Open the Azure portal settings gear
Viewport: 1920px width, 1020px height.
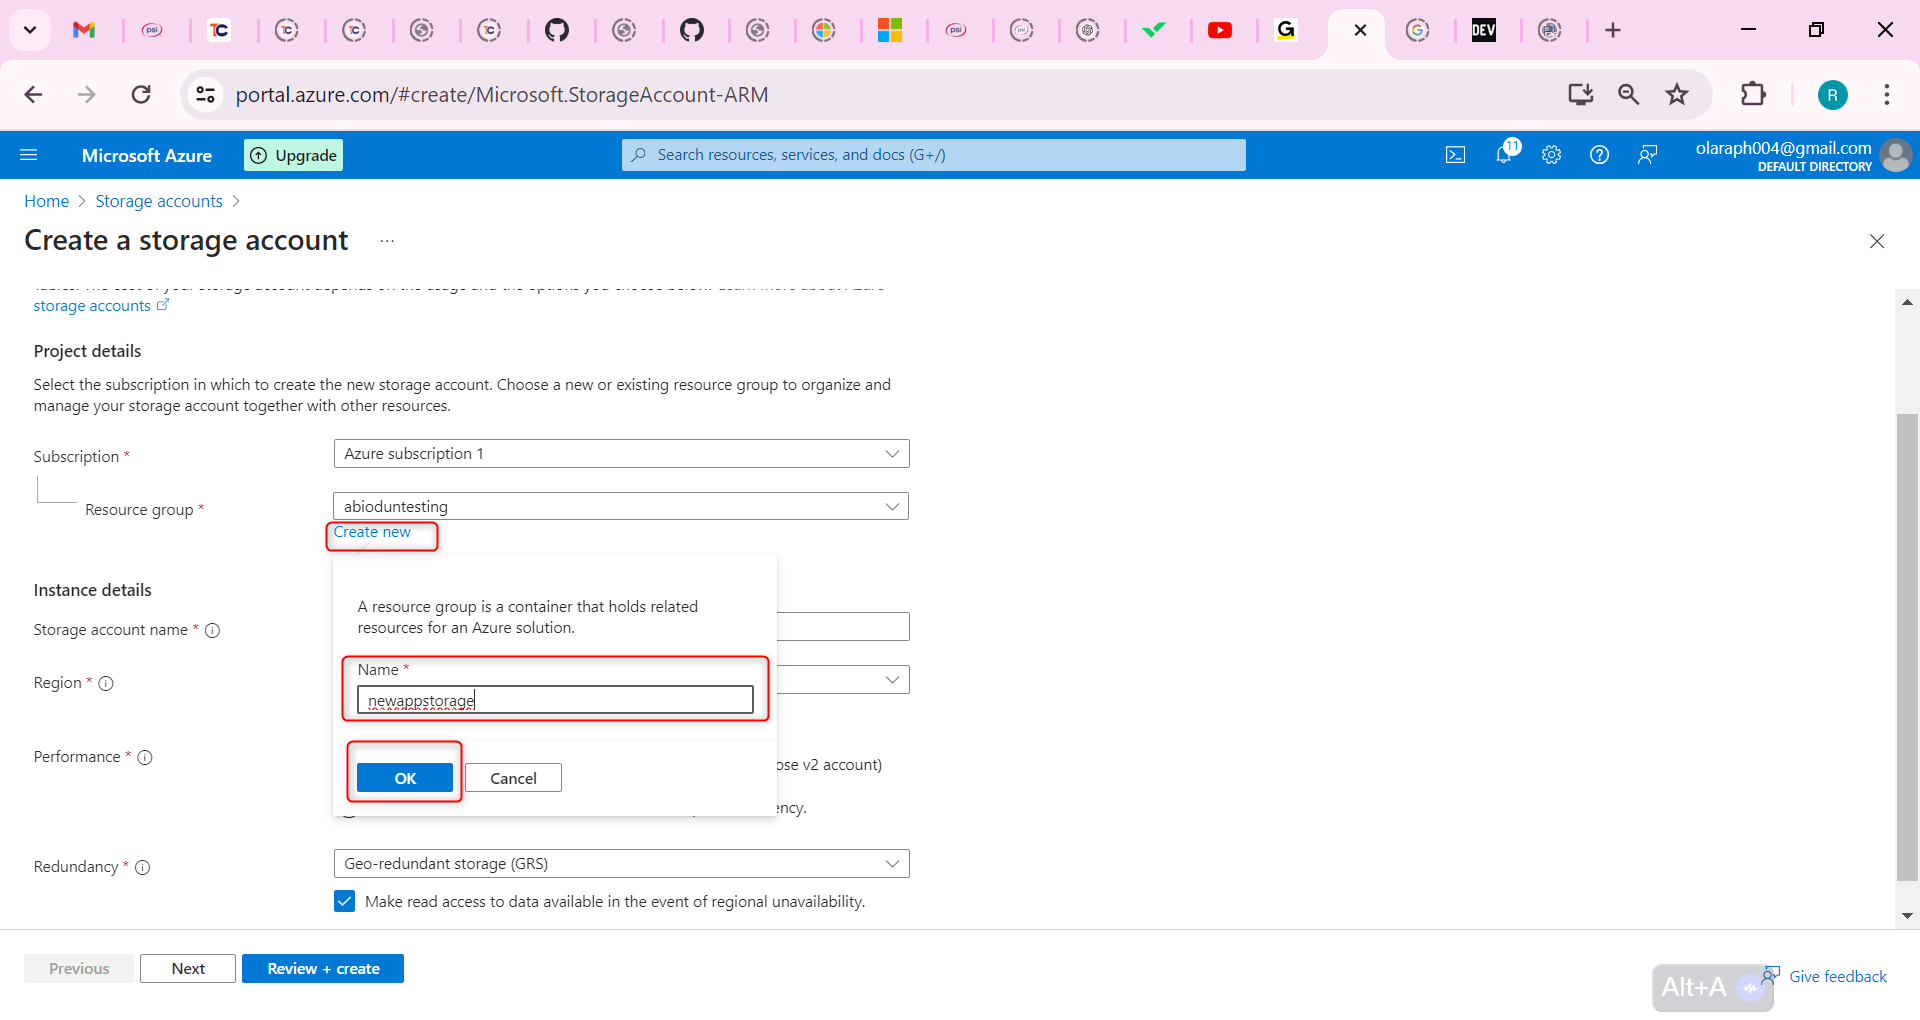1551,154
